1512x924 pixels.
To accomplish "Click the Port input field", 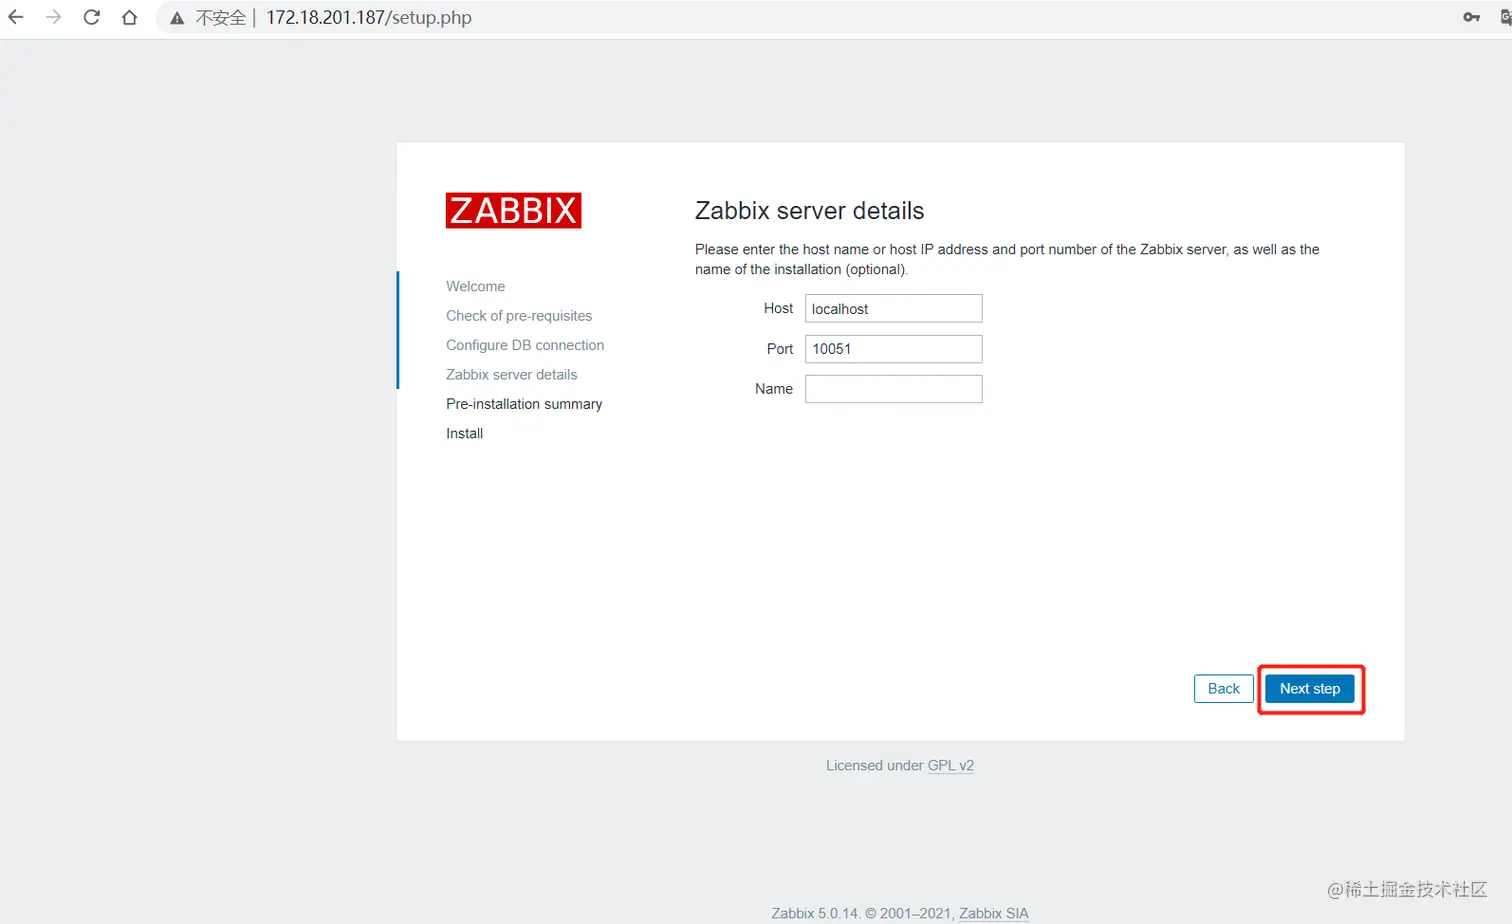I will 894,348.
